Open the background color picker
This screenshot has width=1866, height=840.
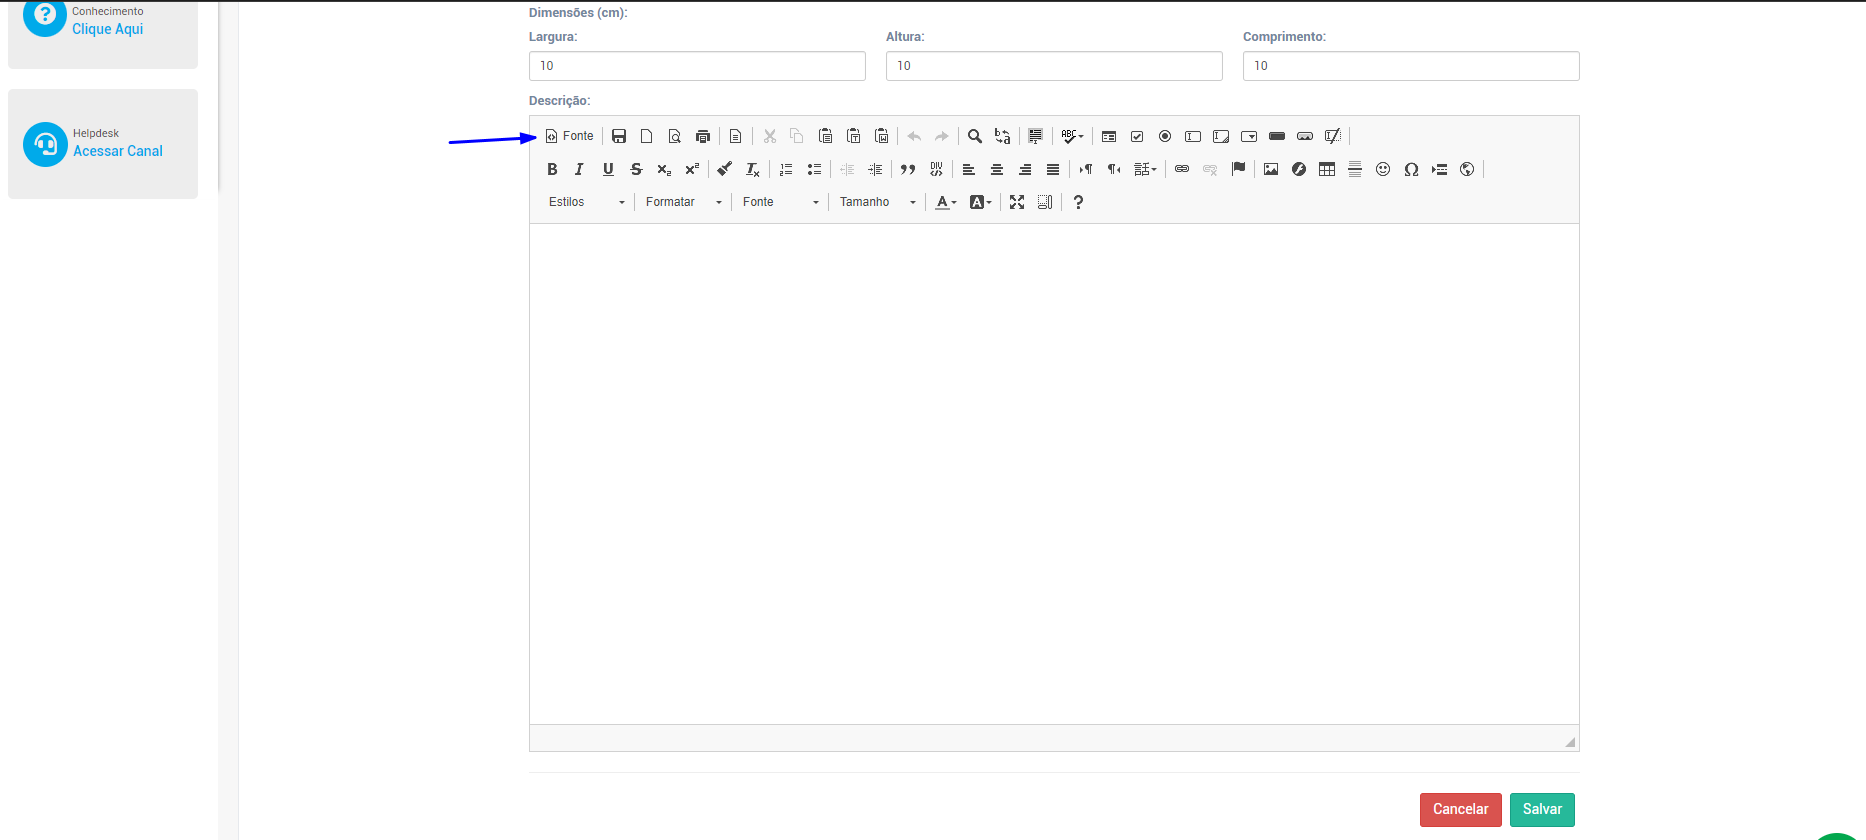pyautogui.click(x=981, y=202)
